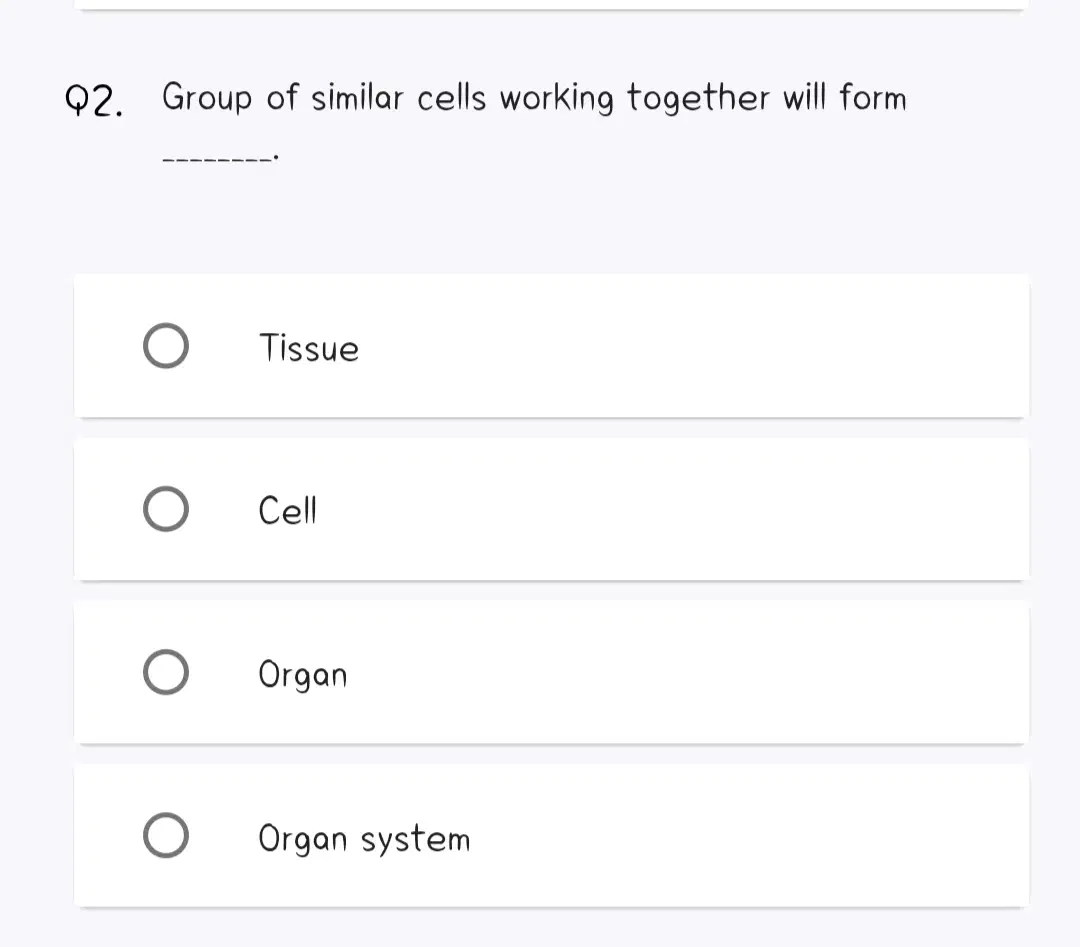Tap empty area of Tissue option card
This screenshot has width=1080, height=947.
pyautogui.click(x=689, y=346)
